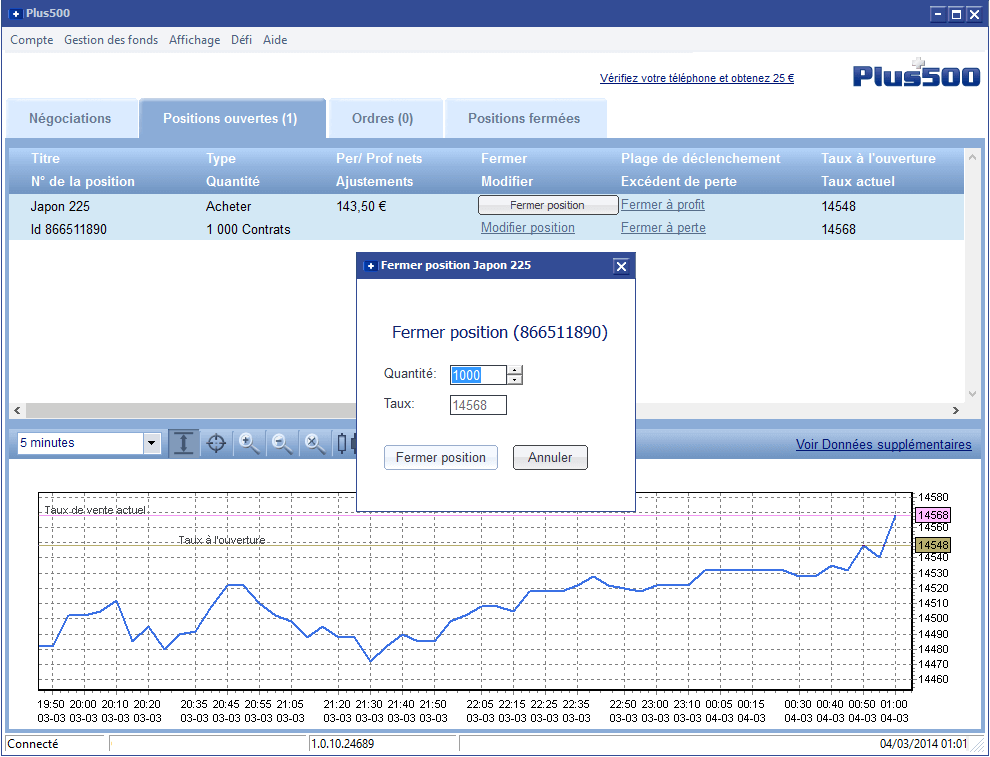Viewport: 990px width, 757px height.
Task: Click the Taux field in the dialog
Action: [x=478, y=405]
